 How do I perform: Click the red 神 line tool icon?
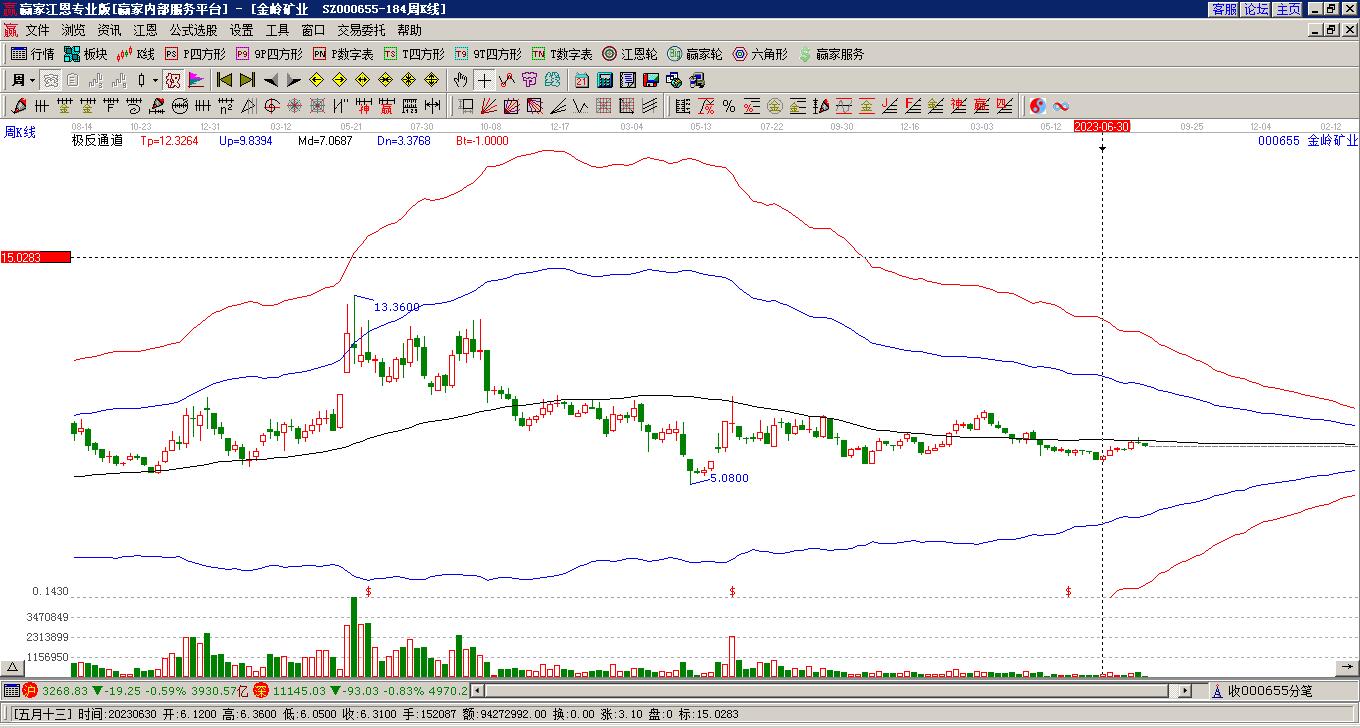(363, 106)
